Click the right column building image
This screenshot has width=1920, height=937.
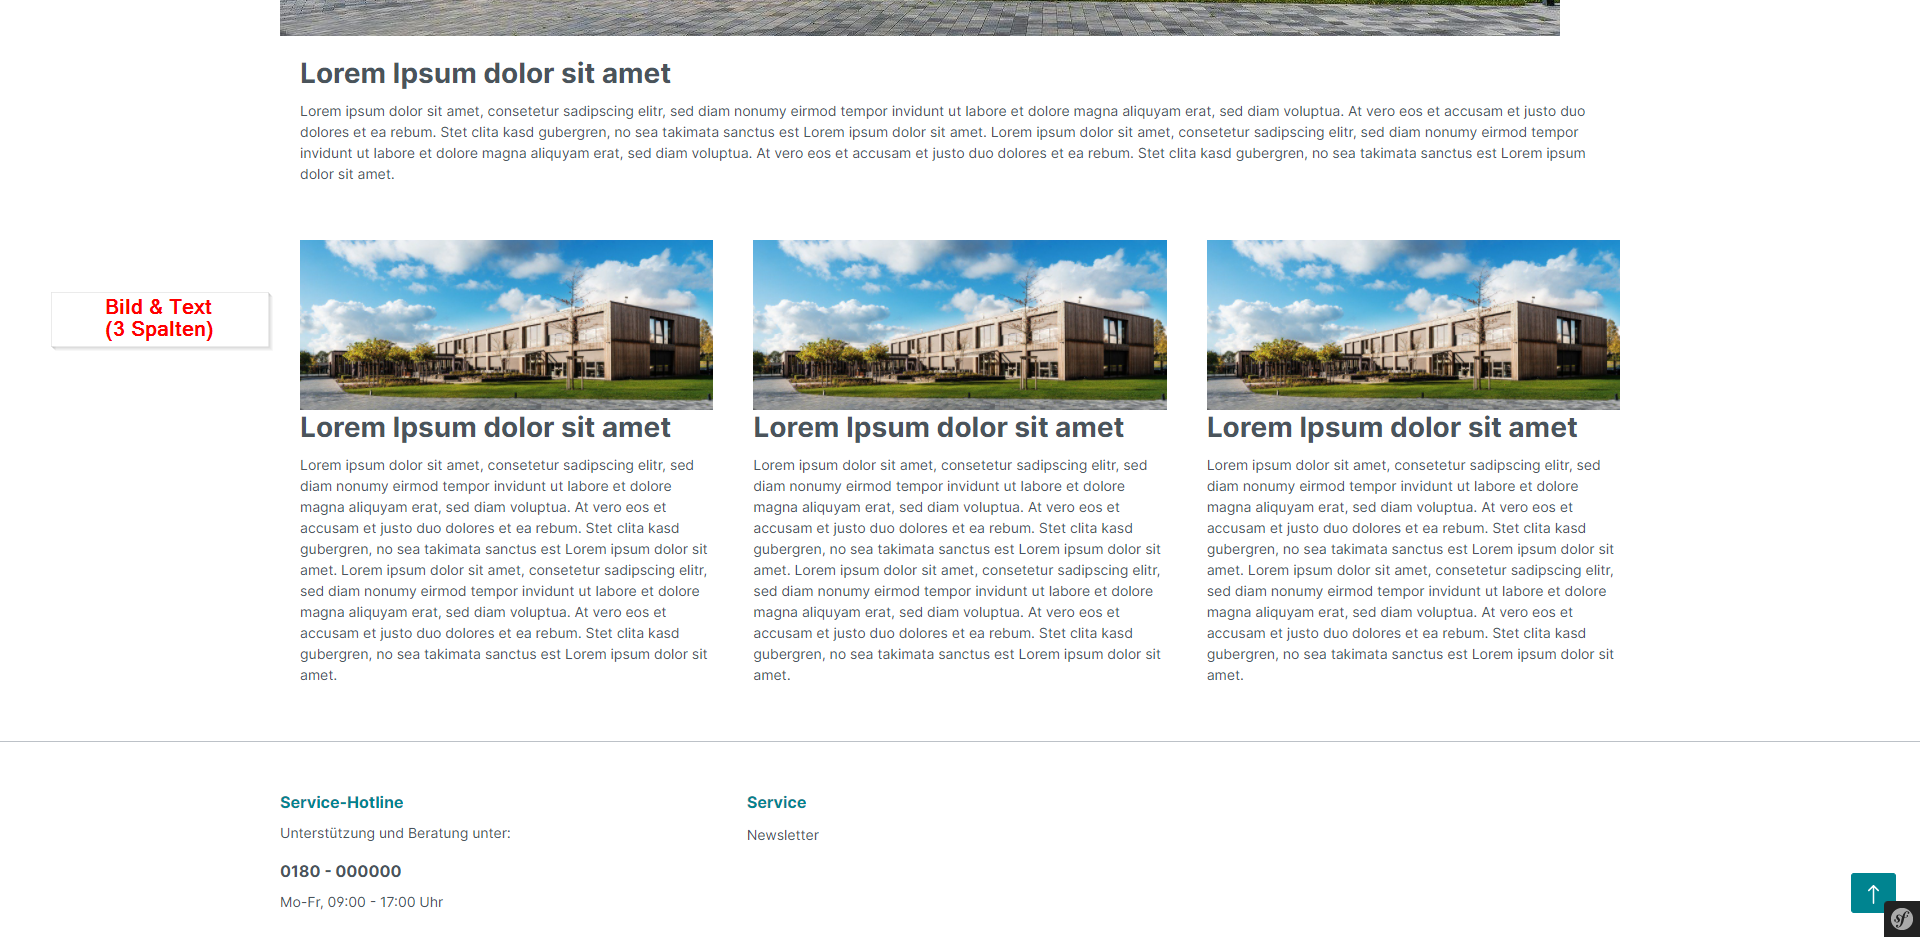click(1412, 324)
